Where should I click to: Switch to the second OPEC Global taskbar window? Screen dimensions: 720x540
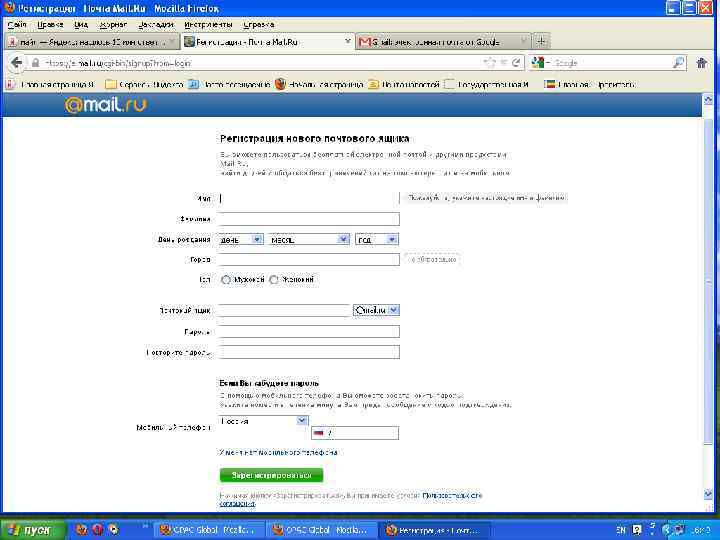(321, 530)
